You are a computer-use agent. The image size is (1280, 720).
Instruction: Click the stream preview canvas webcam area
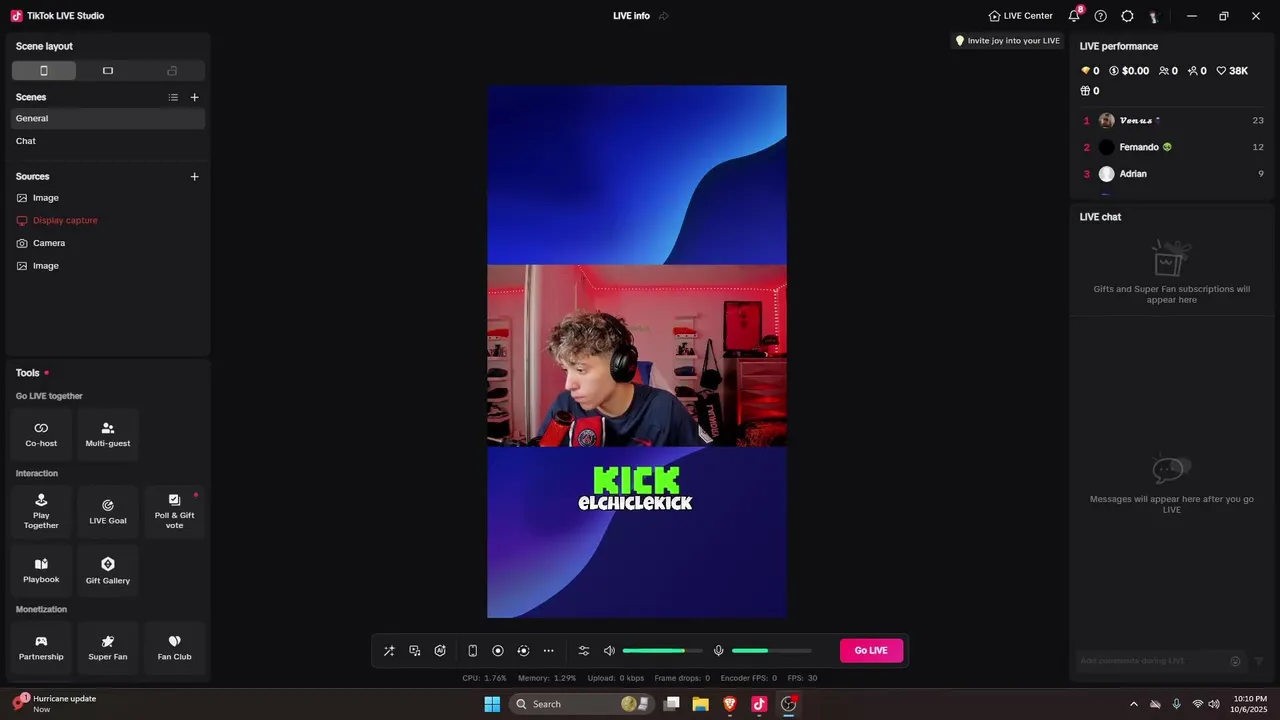pyautogui.click(x=636, y=355)
